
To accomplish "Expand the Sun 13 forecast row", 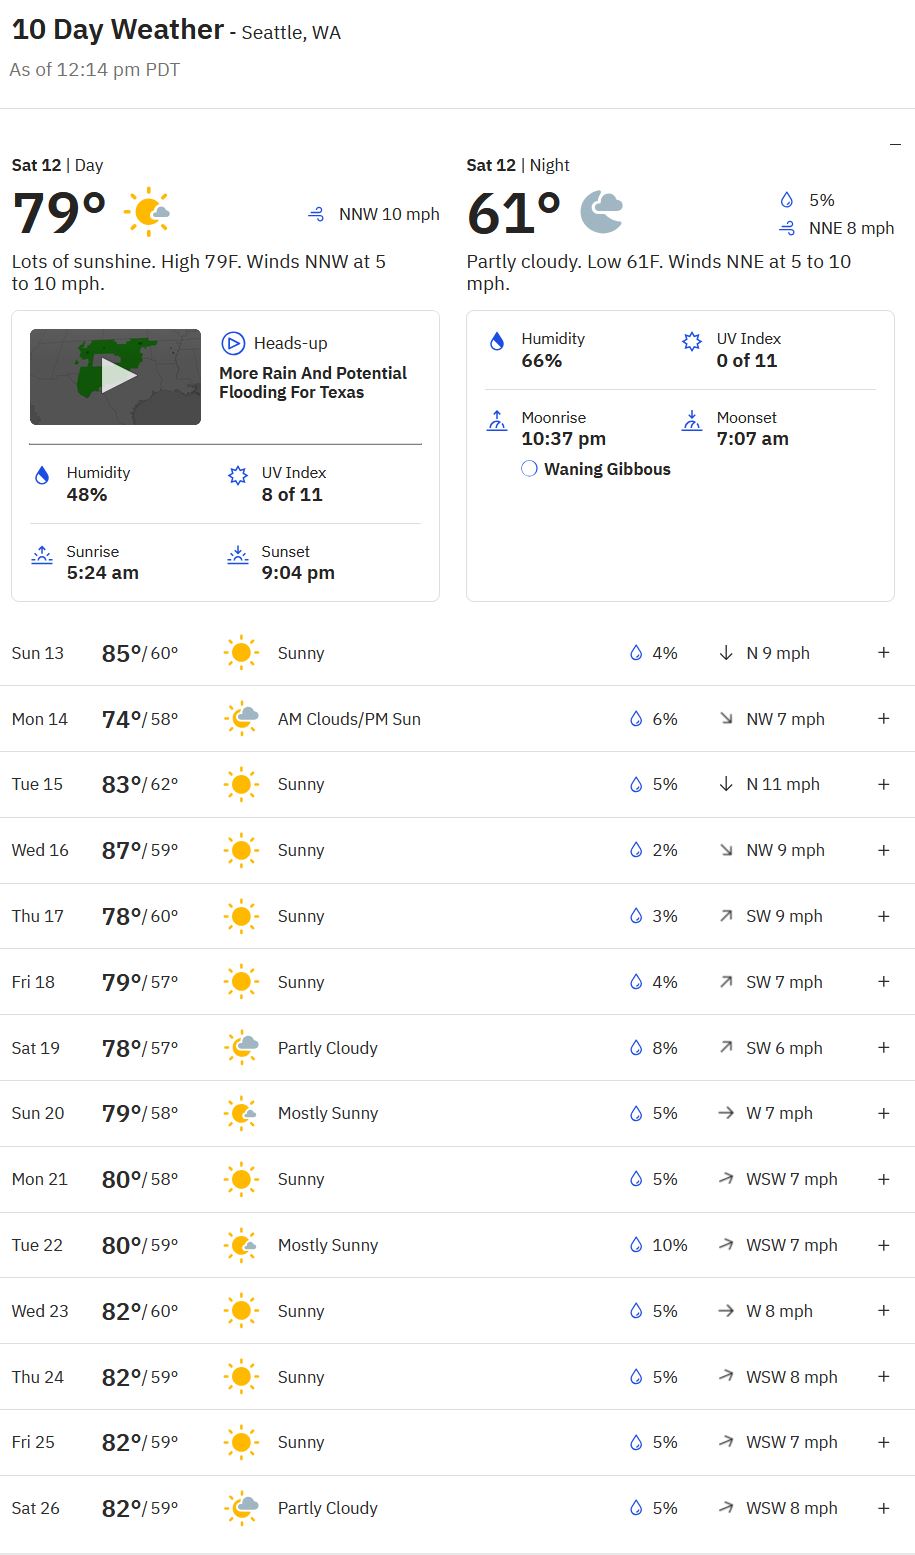I will pos(884,653).
